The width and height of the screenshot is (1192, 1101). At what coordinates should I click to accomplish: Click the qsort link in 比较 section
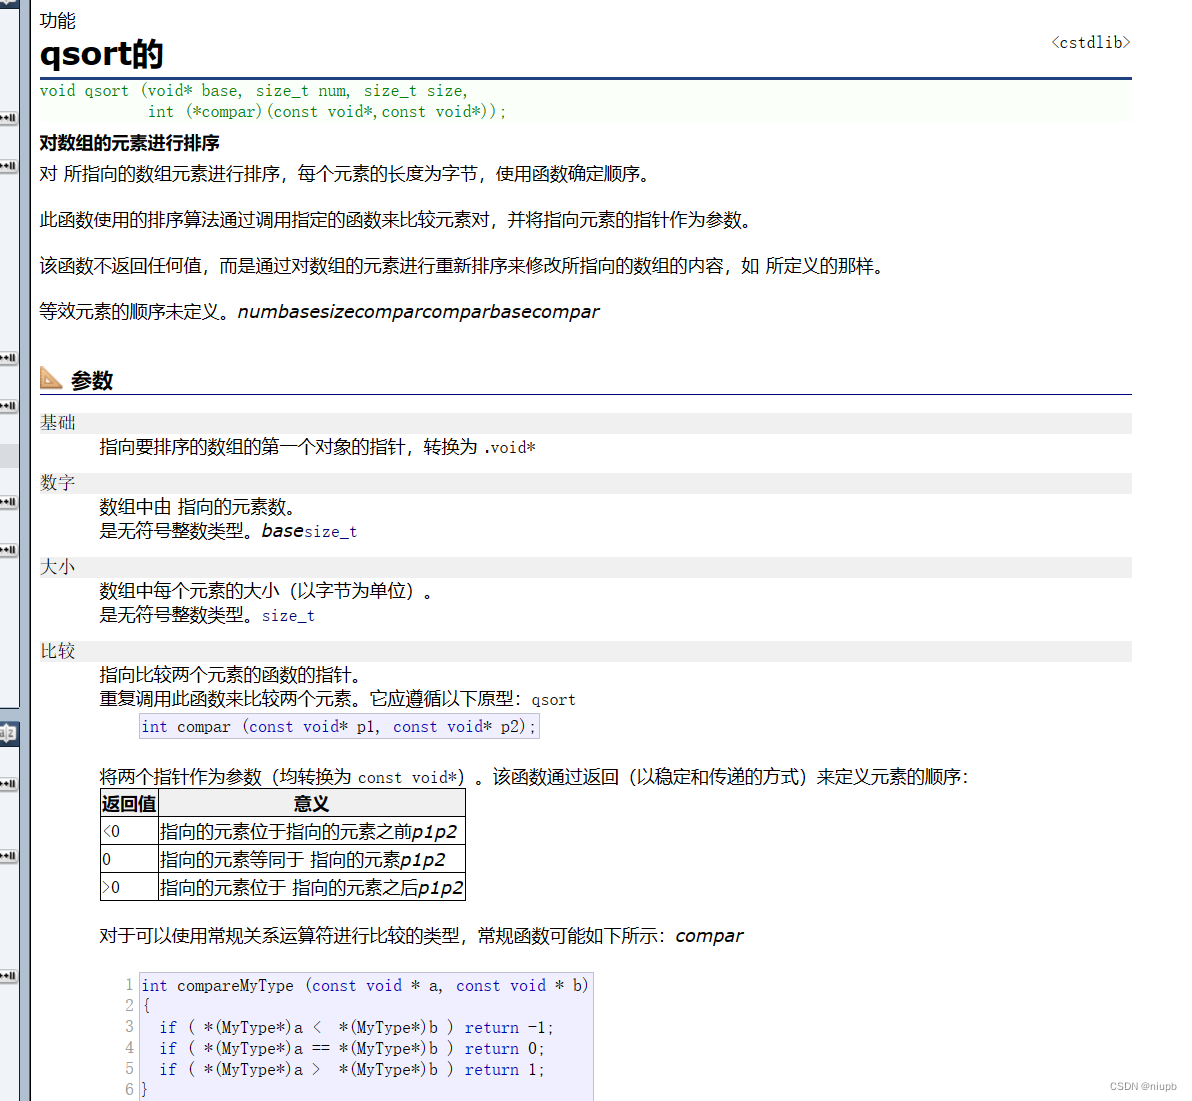click(552, 699)
